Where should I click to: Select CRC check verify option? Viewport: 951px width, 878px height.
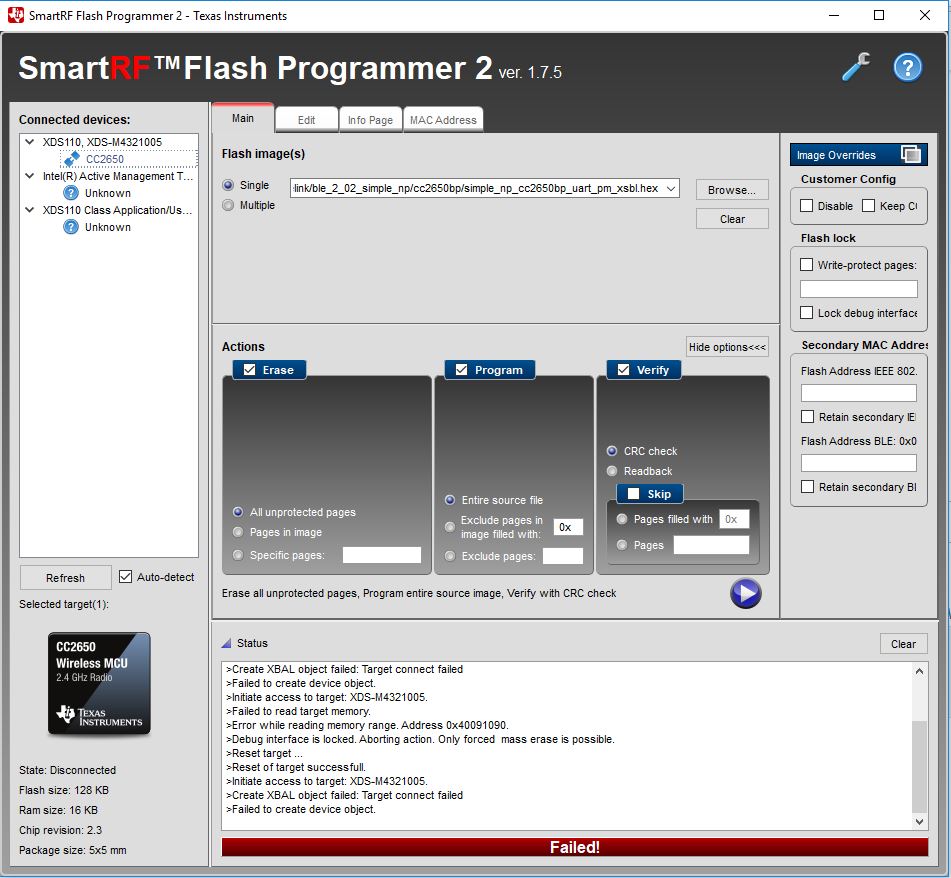(x=612, y=451)
